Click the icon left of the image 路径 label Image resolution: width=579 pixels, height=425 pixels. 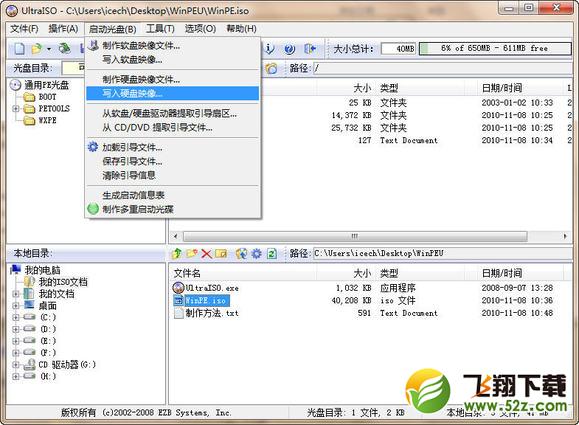pyautogui.click(x=271, y=68)
